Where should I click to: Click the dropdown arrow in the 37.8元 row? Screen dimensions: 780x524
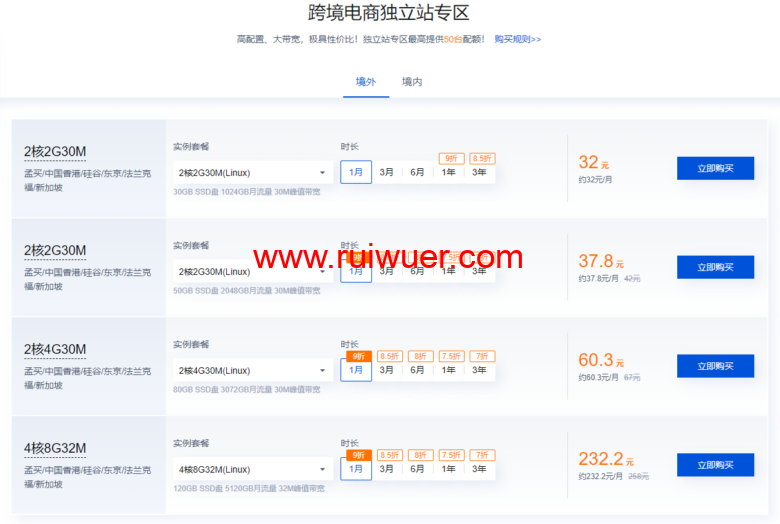(x=323, y=272)
